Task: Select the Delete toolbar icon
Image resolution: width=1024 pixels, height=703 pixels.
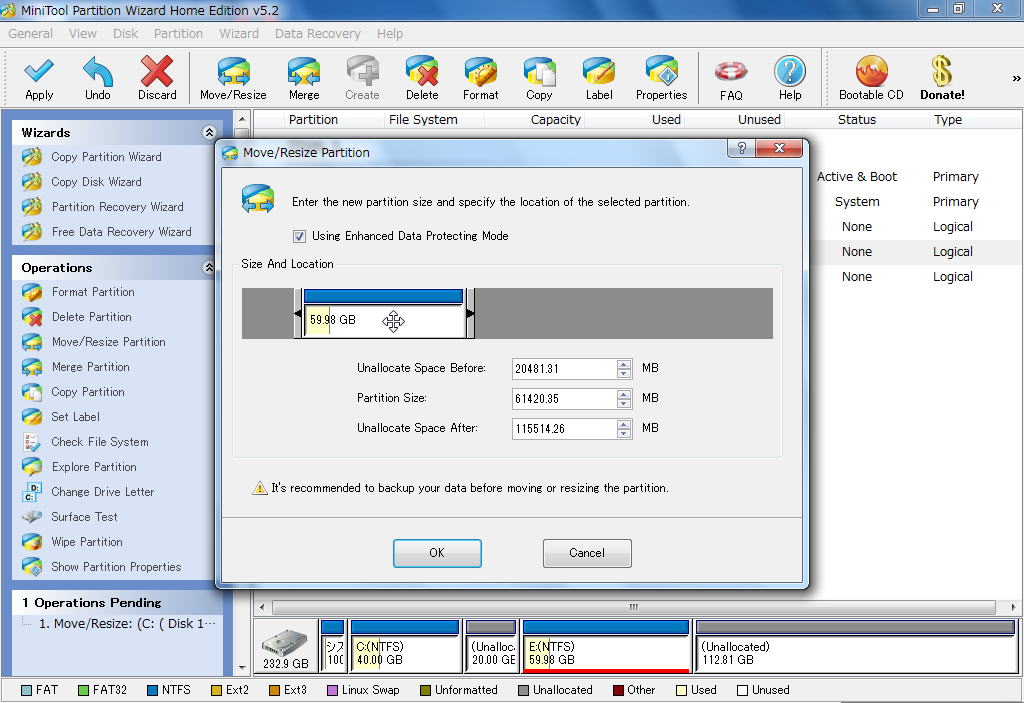Action: (422, 78)
